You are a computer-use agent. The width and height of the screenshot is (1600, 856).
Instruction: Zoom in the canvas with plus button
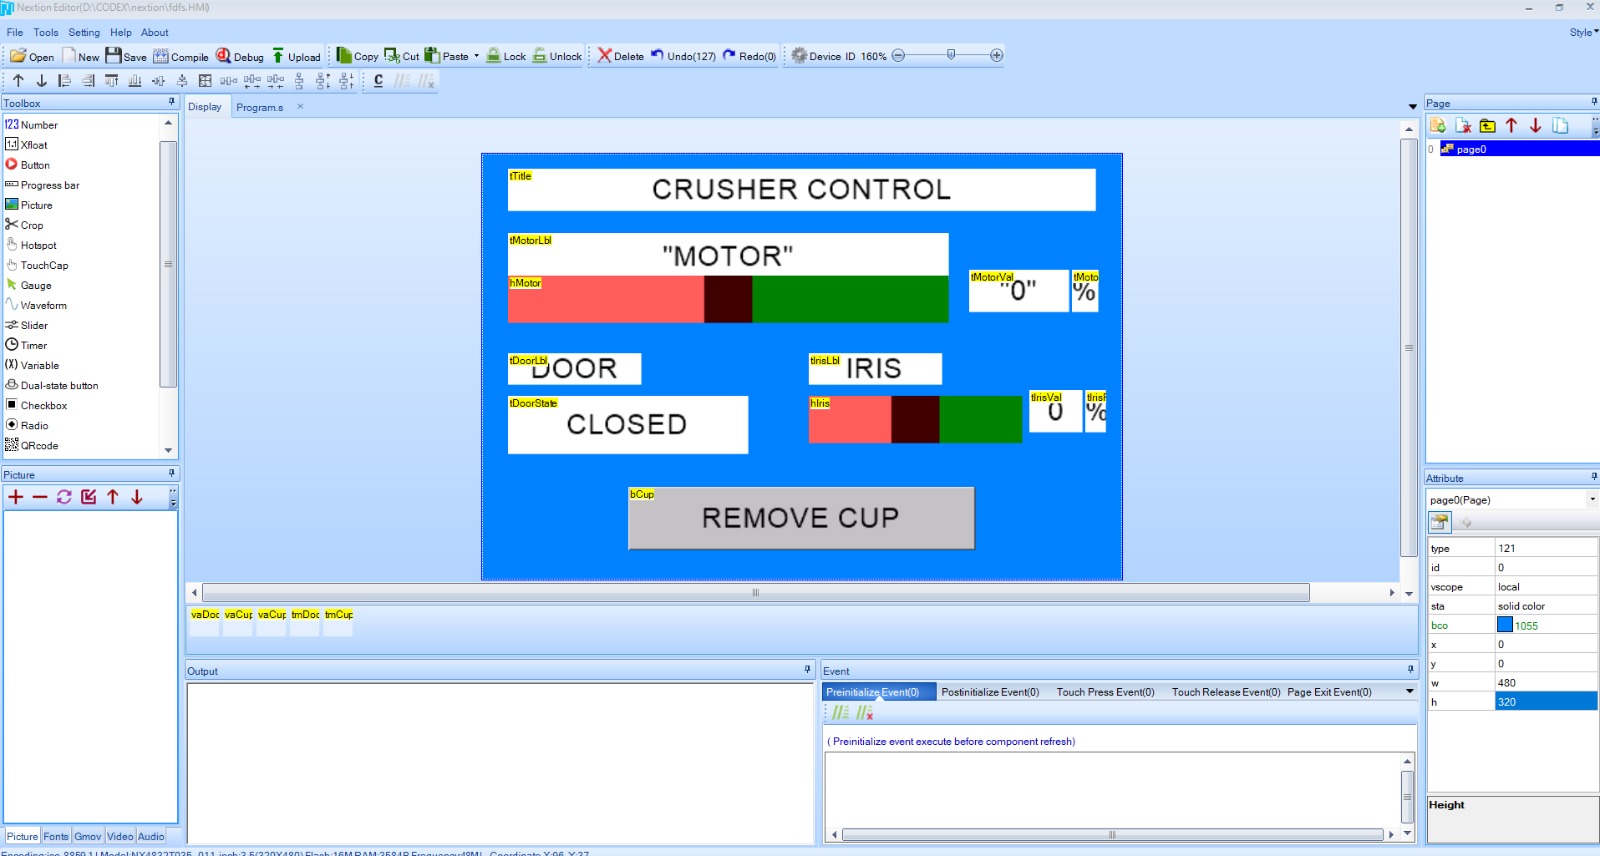pyautogui.click(x=997, y=56)
